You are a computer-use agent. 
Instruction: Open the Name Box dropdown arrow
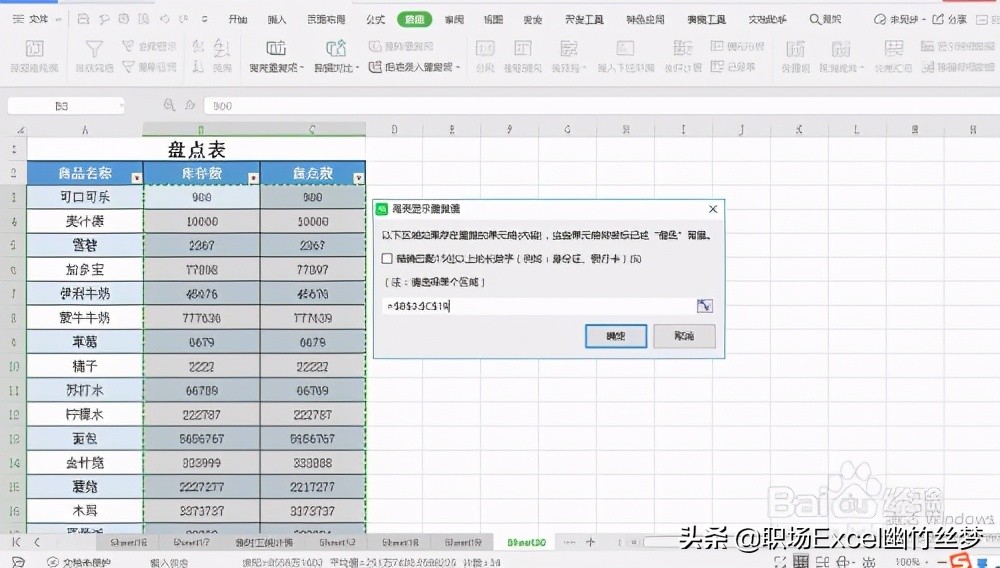point(121,106)
